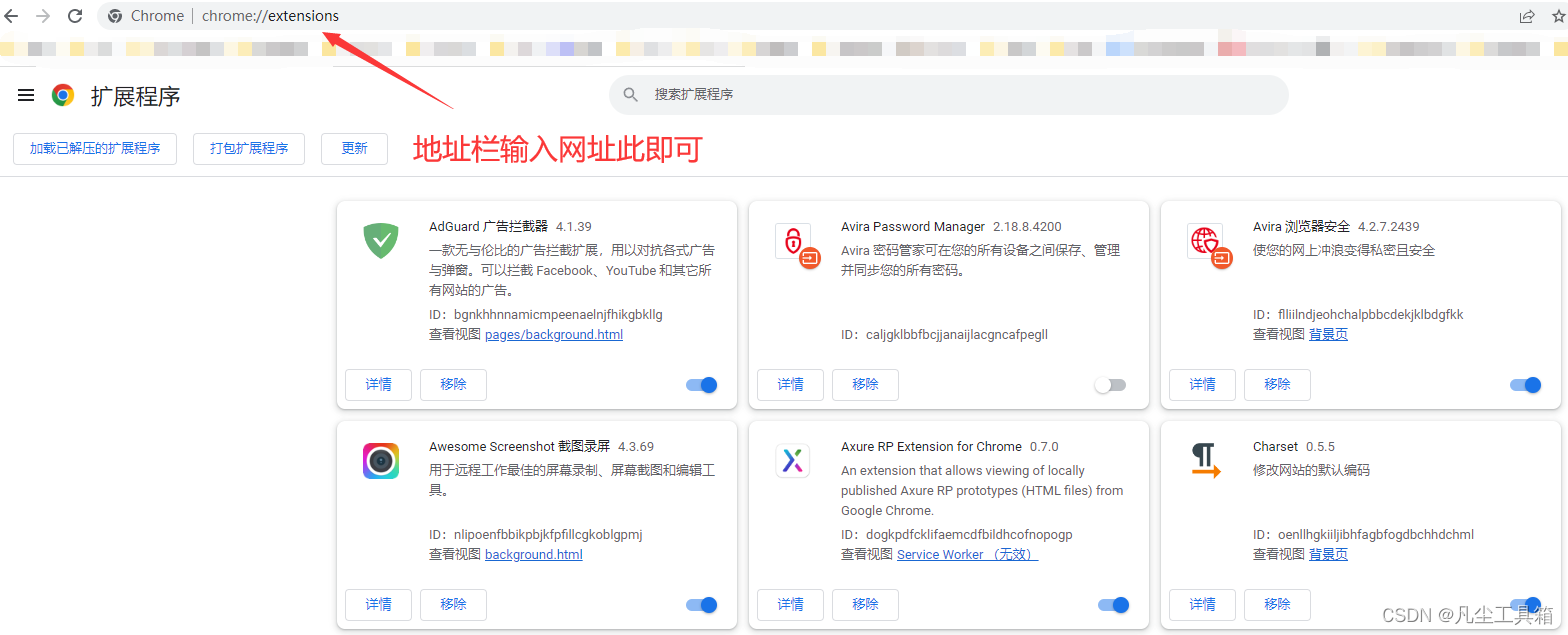
Task: Click Awesome Screenshot version 4.3.69 text
Action: pos(636,447)
